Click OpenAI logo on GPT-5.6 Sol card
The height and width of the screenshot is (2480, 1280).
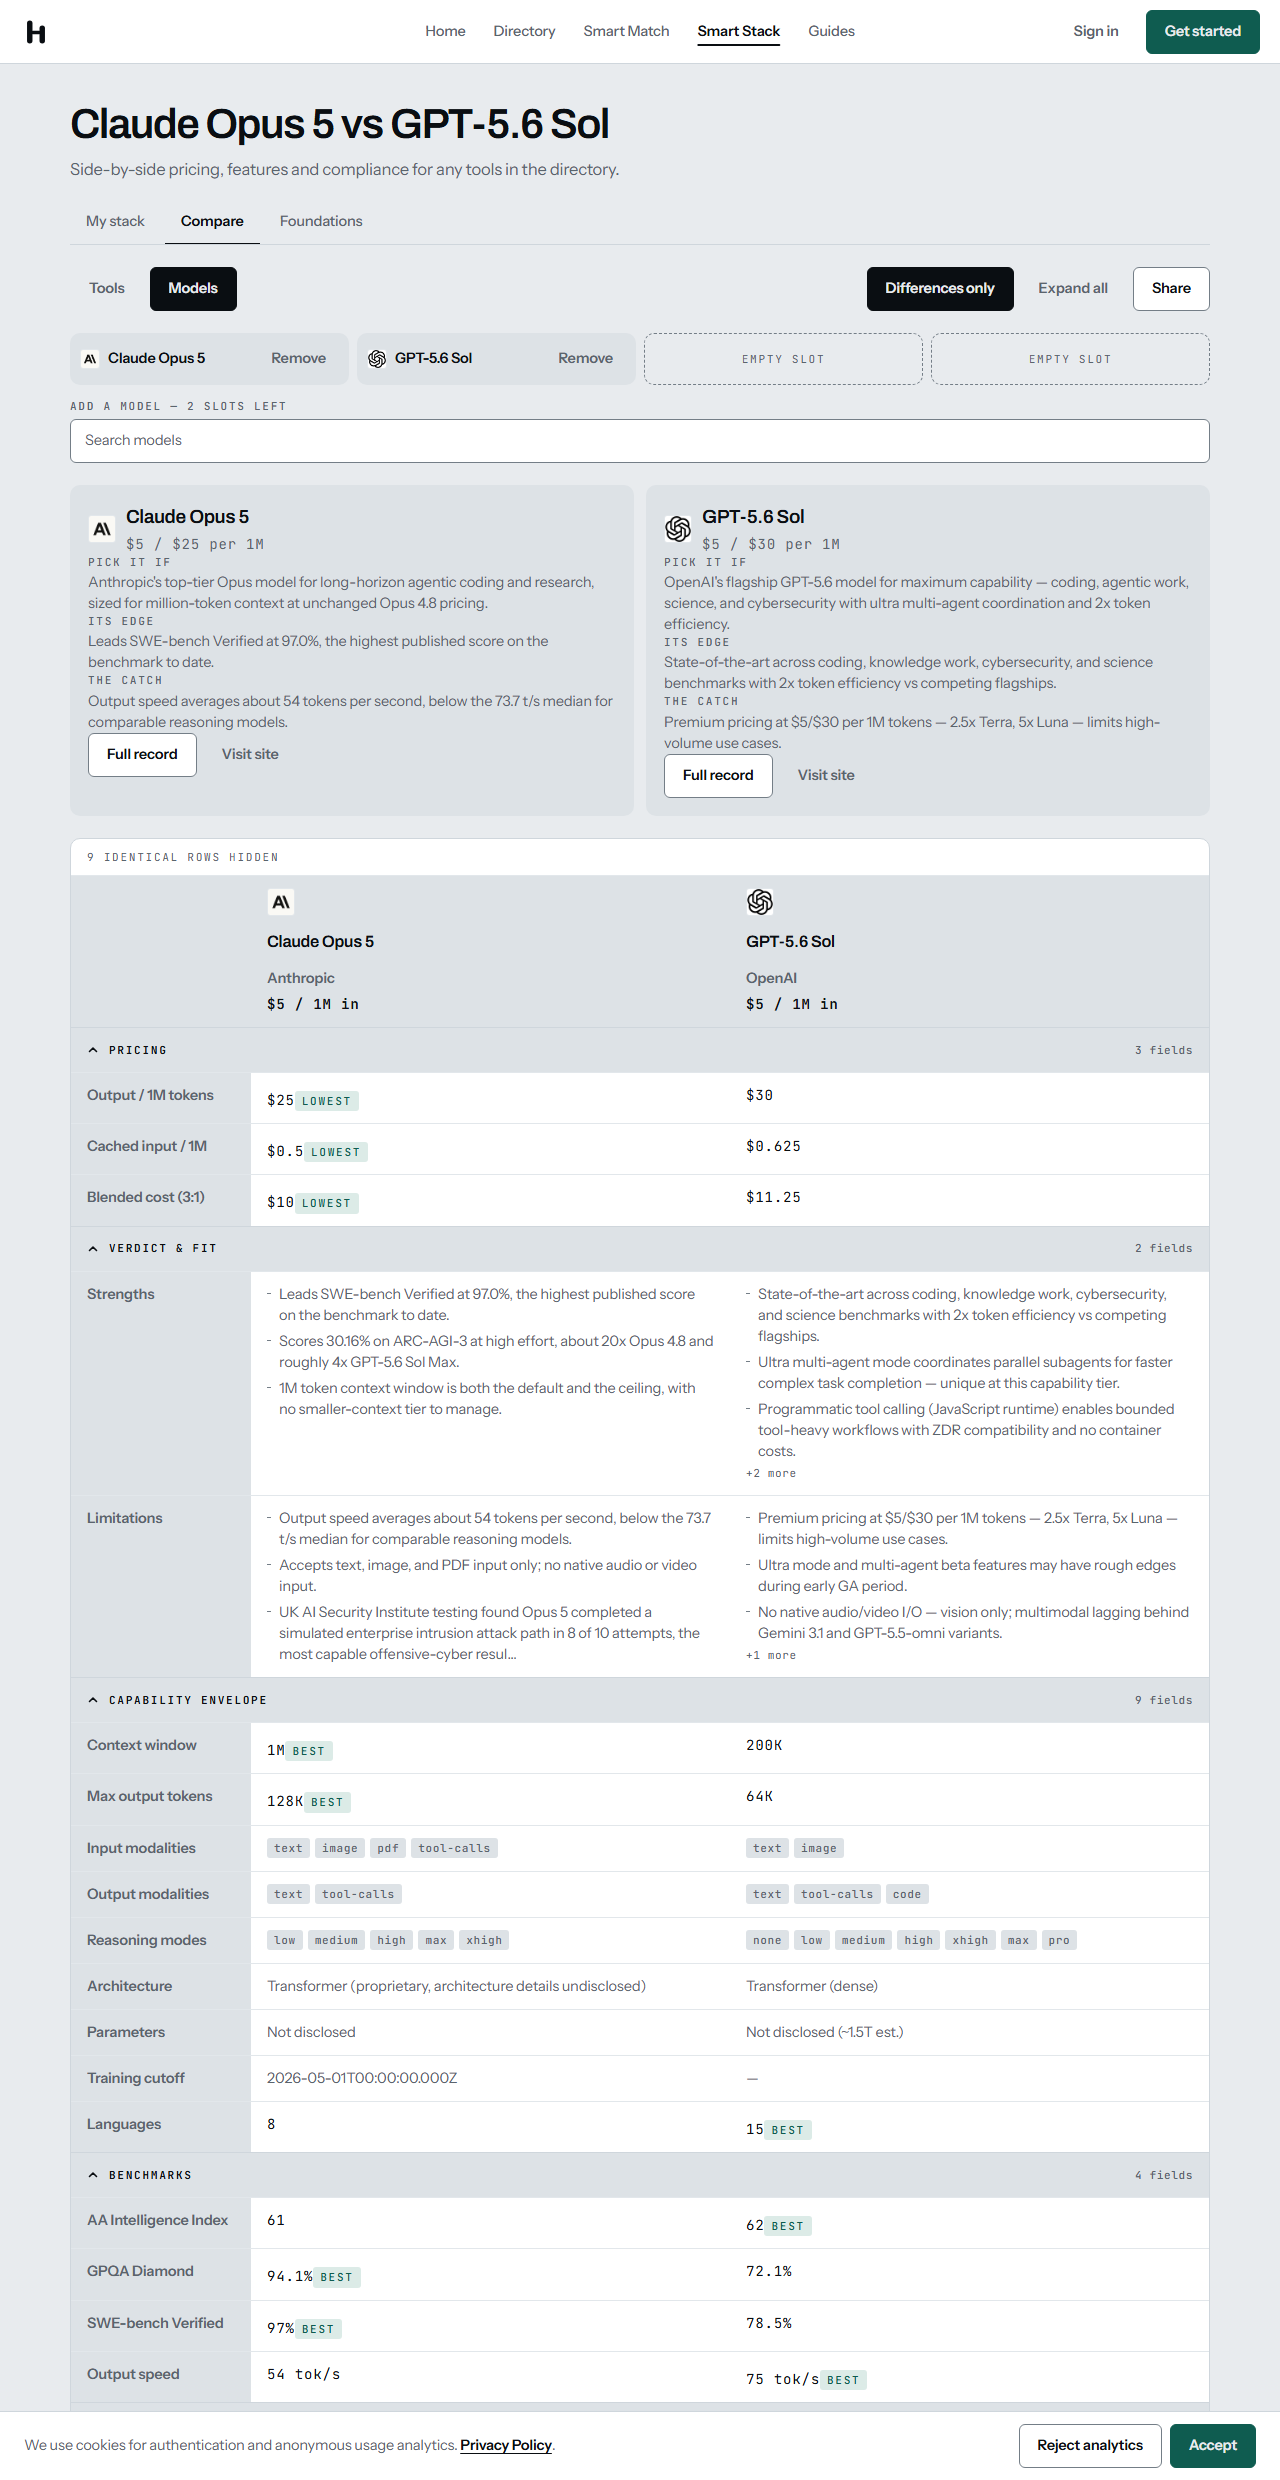(678, 529)
